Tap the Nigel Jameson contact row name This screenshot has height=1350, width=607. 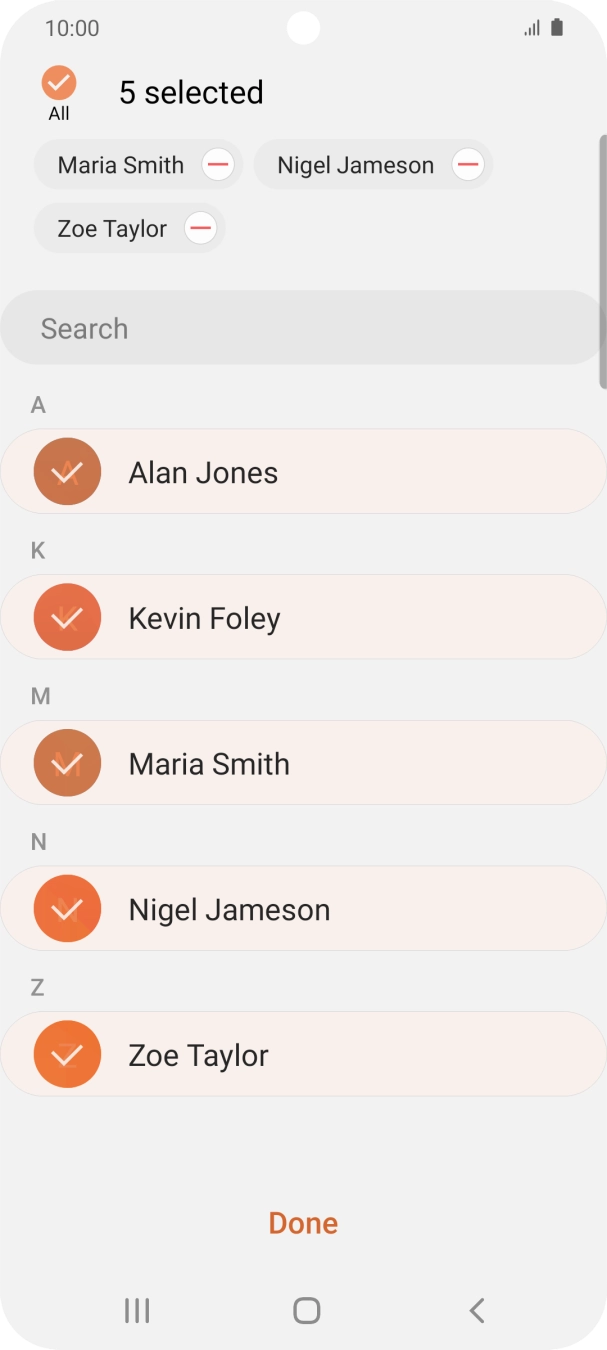click(229, 910)
